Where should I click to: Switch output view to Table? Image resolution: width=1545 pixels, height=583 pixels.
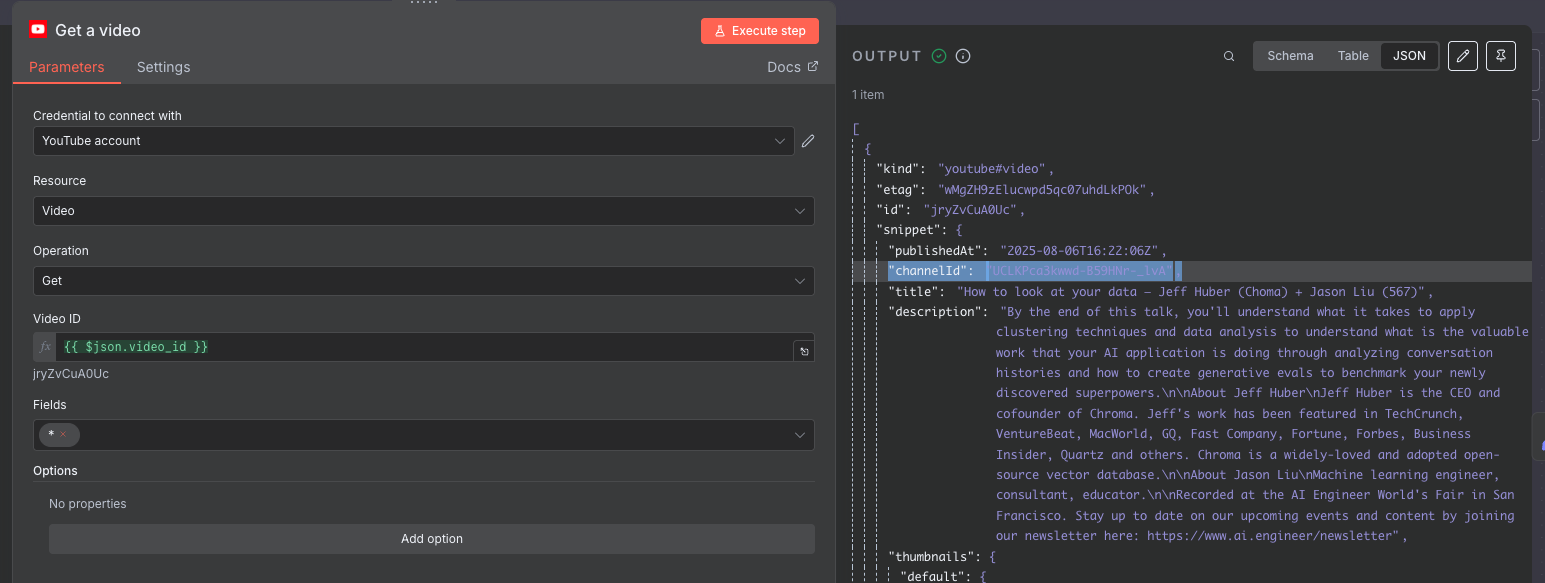1353,56
